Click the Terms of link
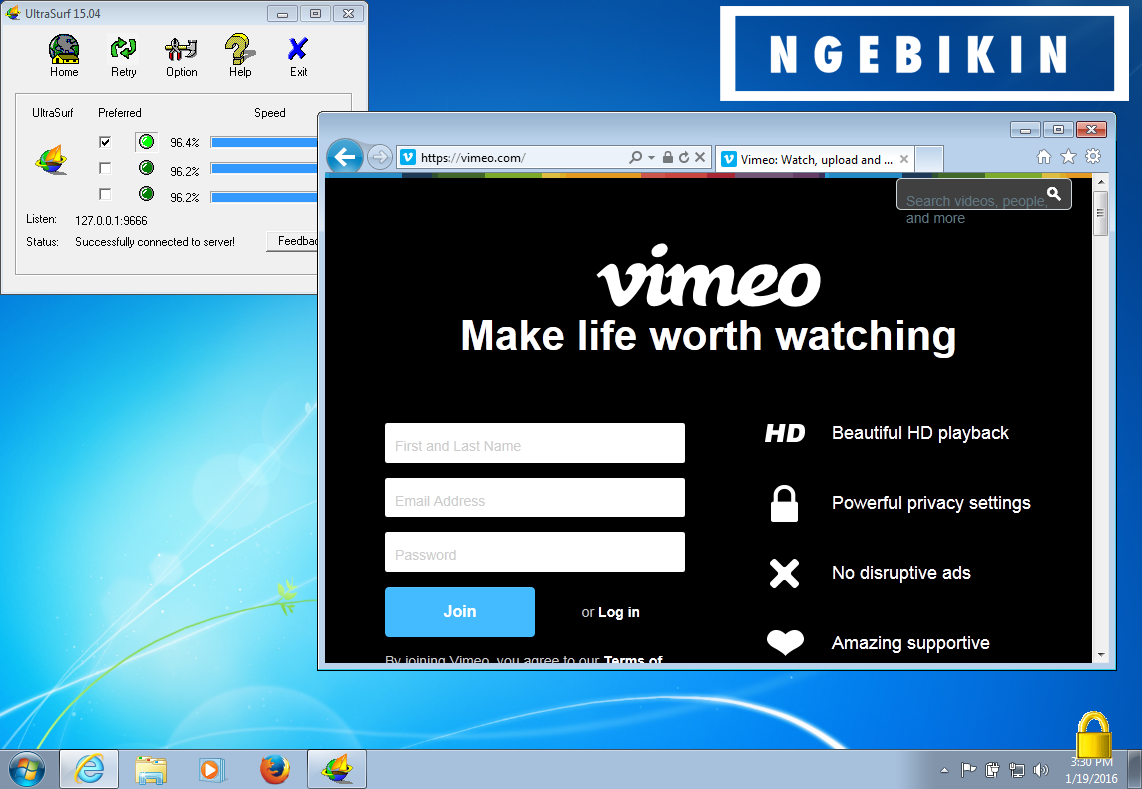 coord(633,658)
